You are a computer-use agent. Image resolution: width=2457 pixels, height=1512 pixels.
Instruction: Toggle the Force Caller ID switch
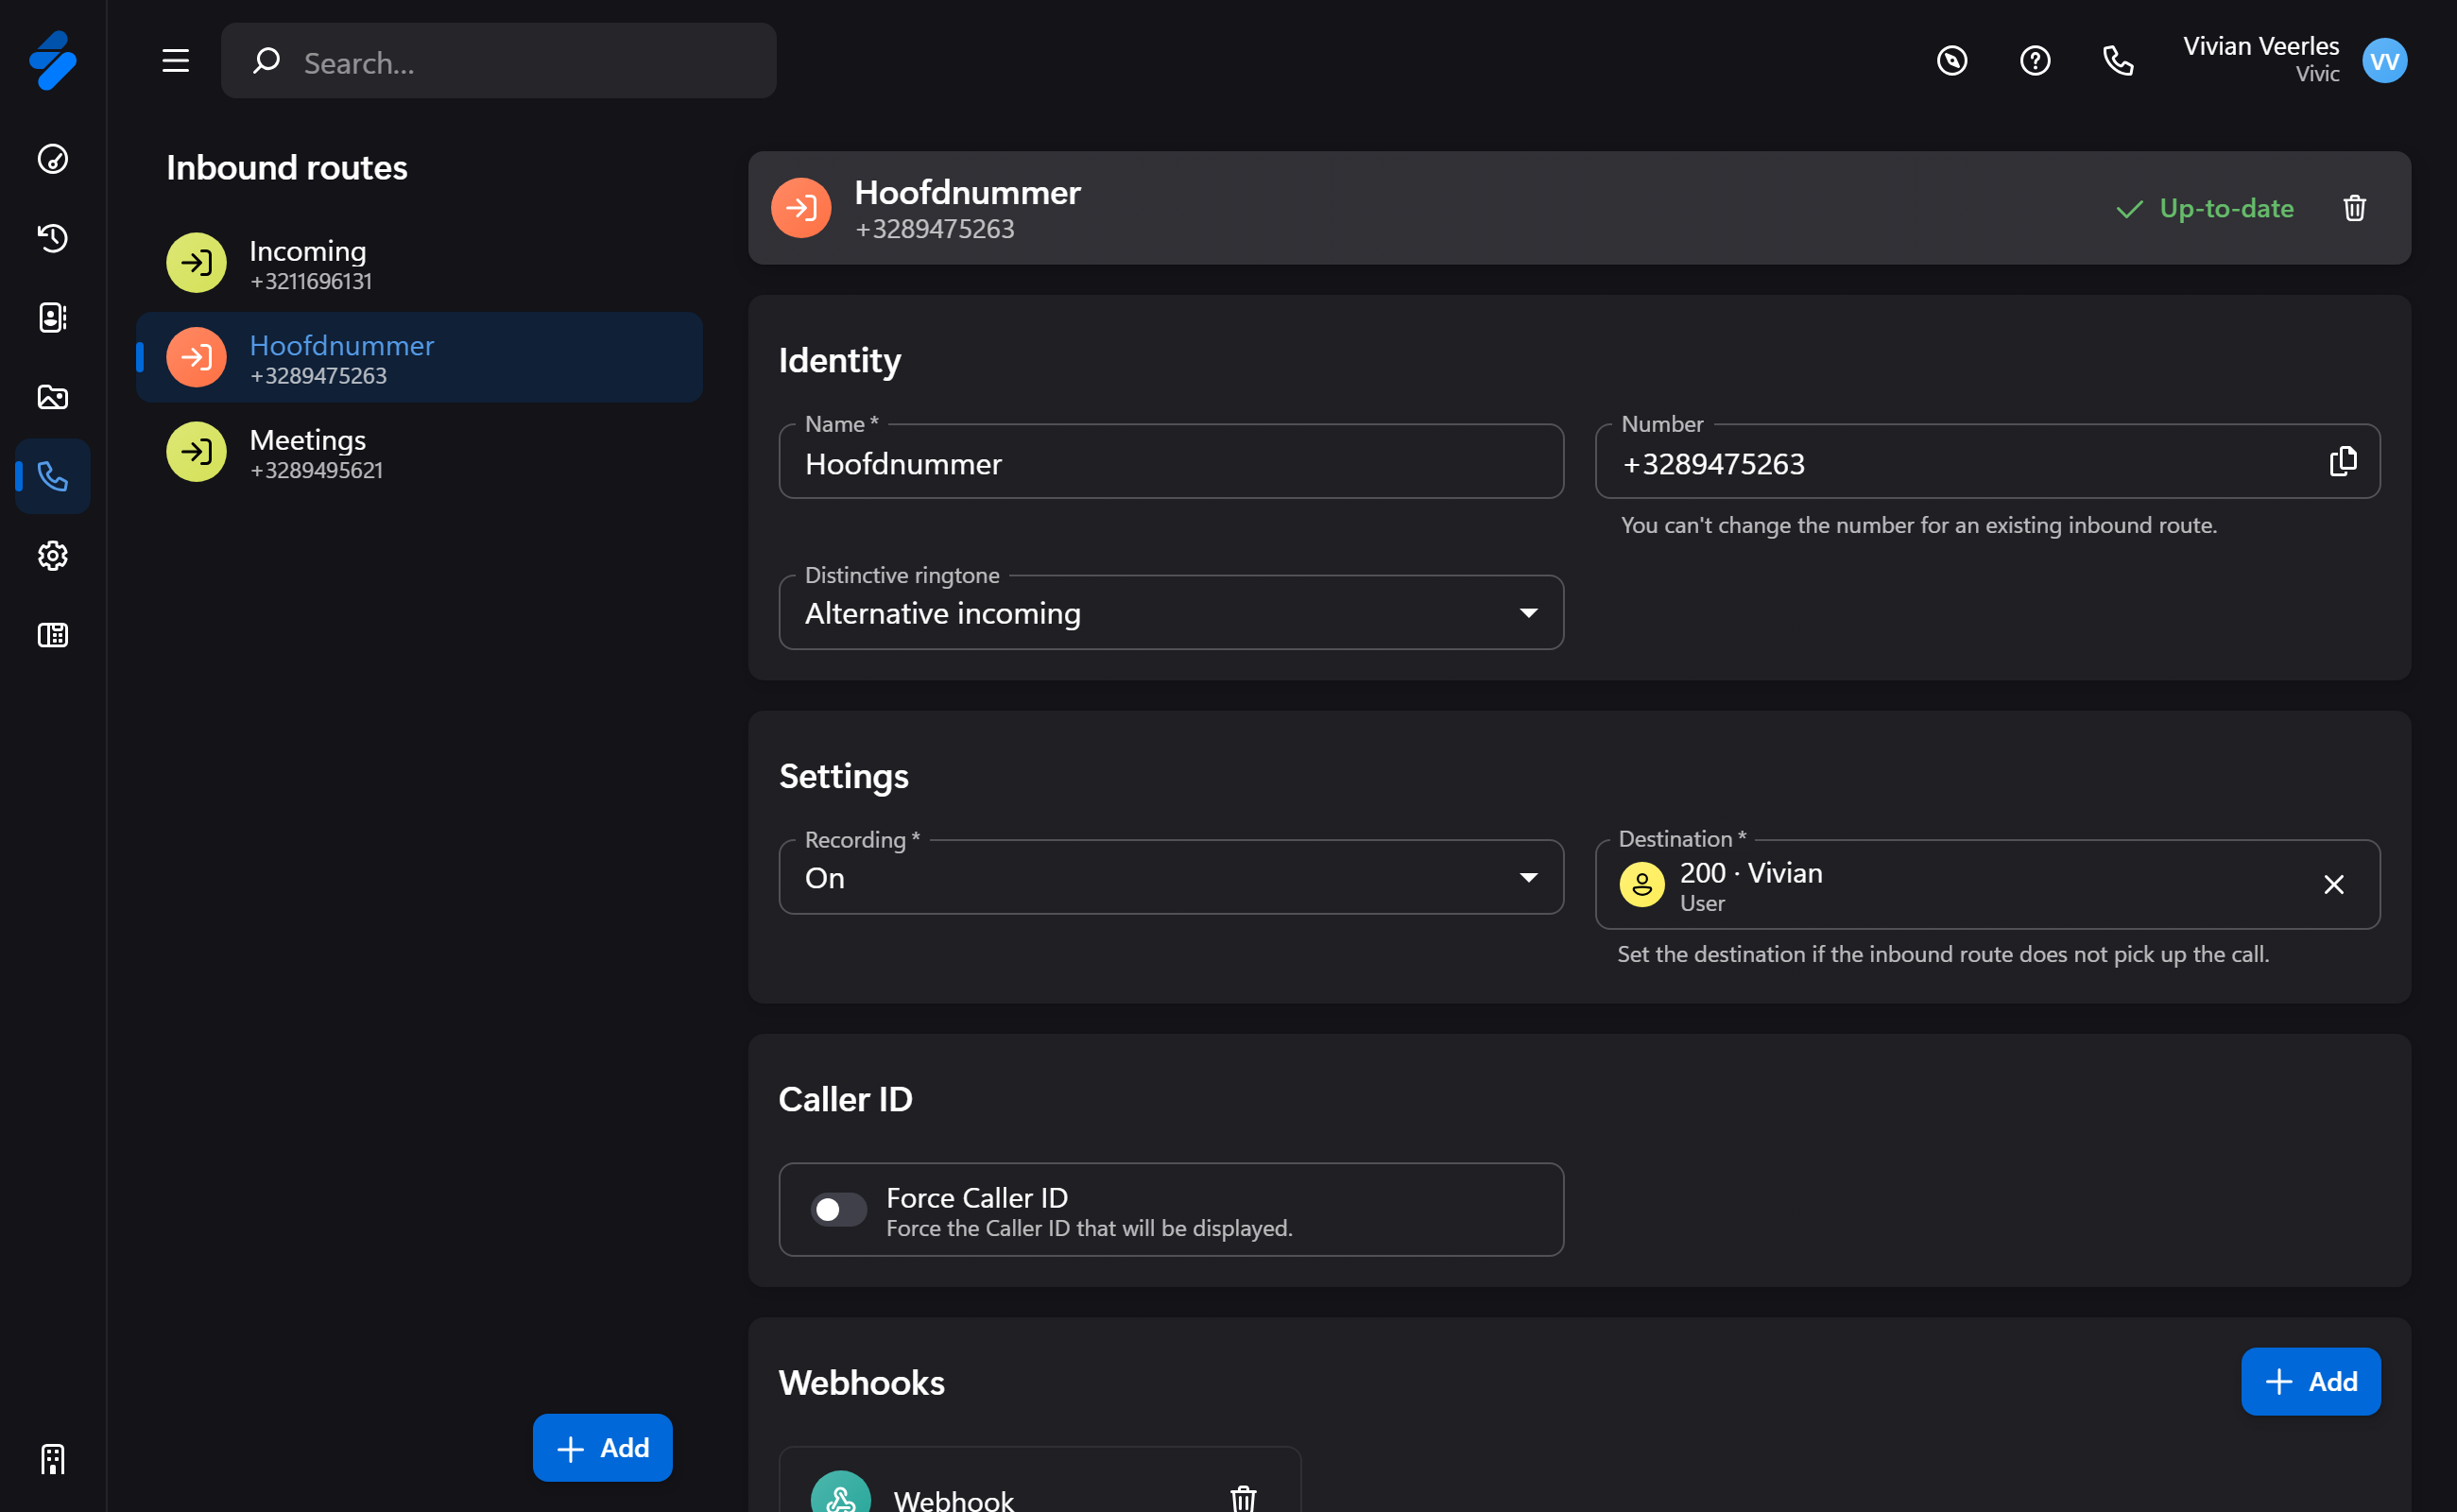click(x=838, y=1210)
